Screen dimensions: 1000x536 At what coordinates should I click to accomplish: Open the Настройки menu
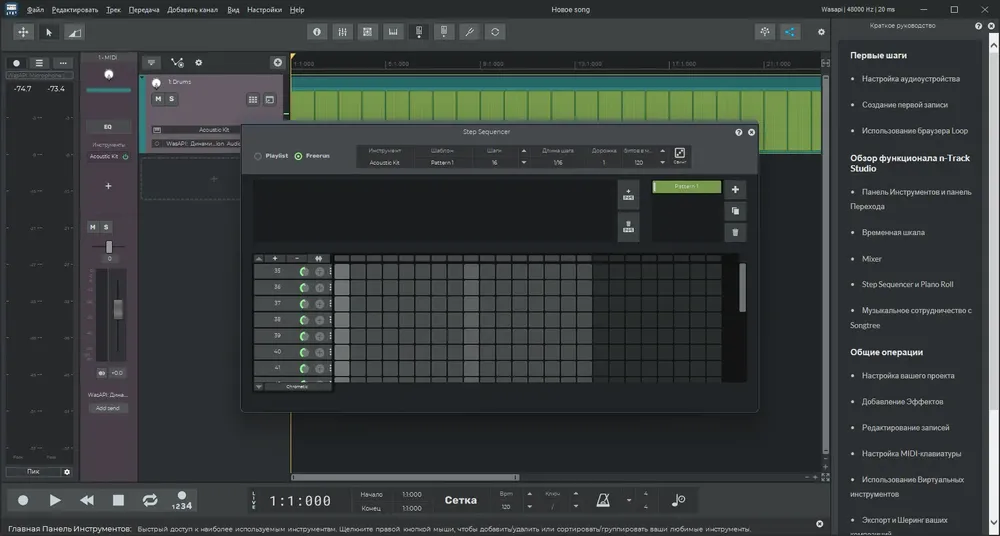pos(264,10)
